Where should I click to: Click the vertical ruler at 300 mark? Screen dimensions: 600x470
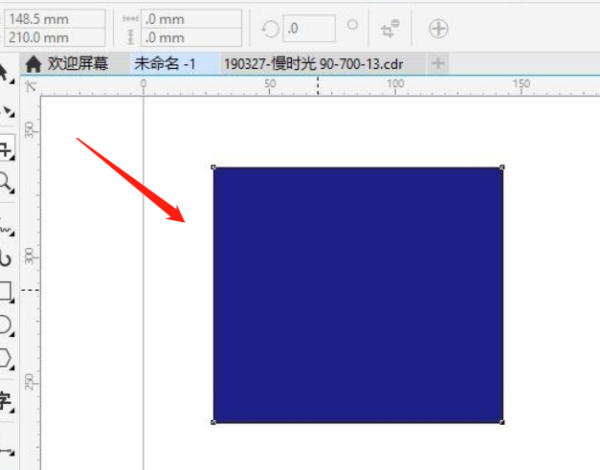tap(30, 256)
